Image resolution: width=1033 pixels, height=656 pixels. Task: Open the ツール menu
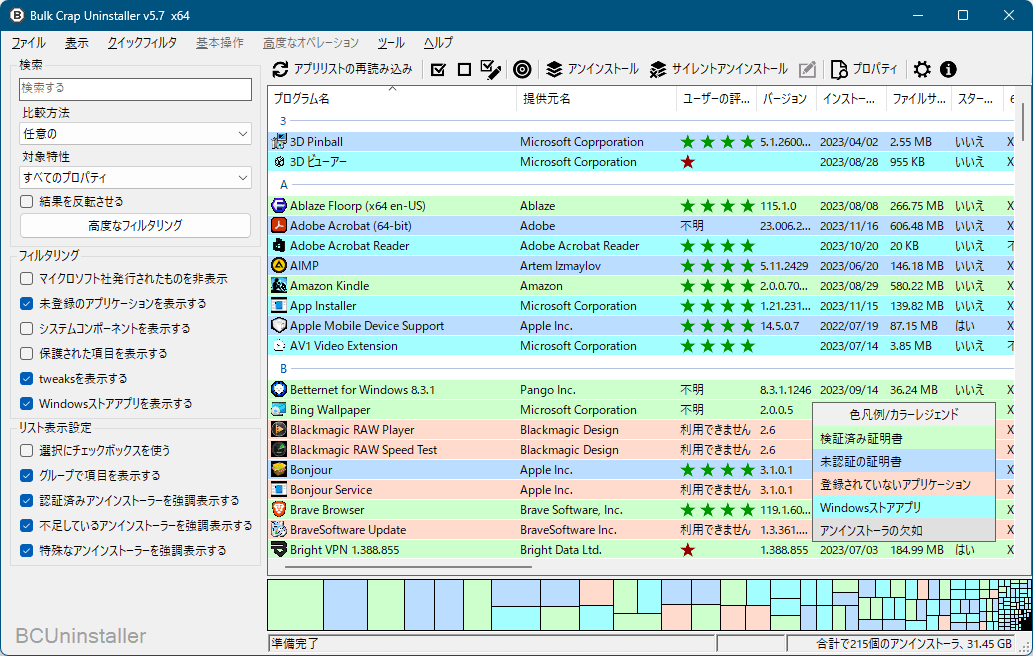391,43
